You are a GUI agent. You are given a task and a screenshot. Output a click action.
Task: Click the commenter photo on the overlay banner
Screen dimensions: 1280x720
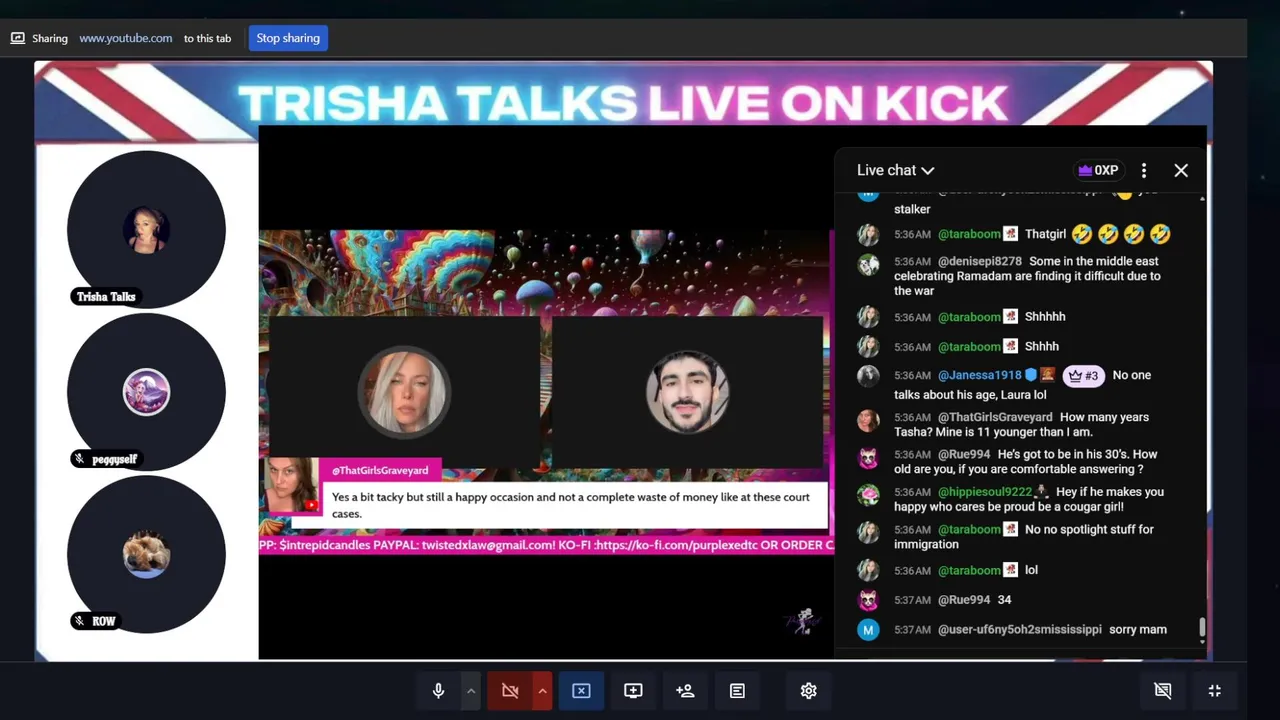[292, 485]
